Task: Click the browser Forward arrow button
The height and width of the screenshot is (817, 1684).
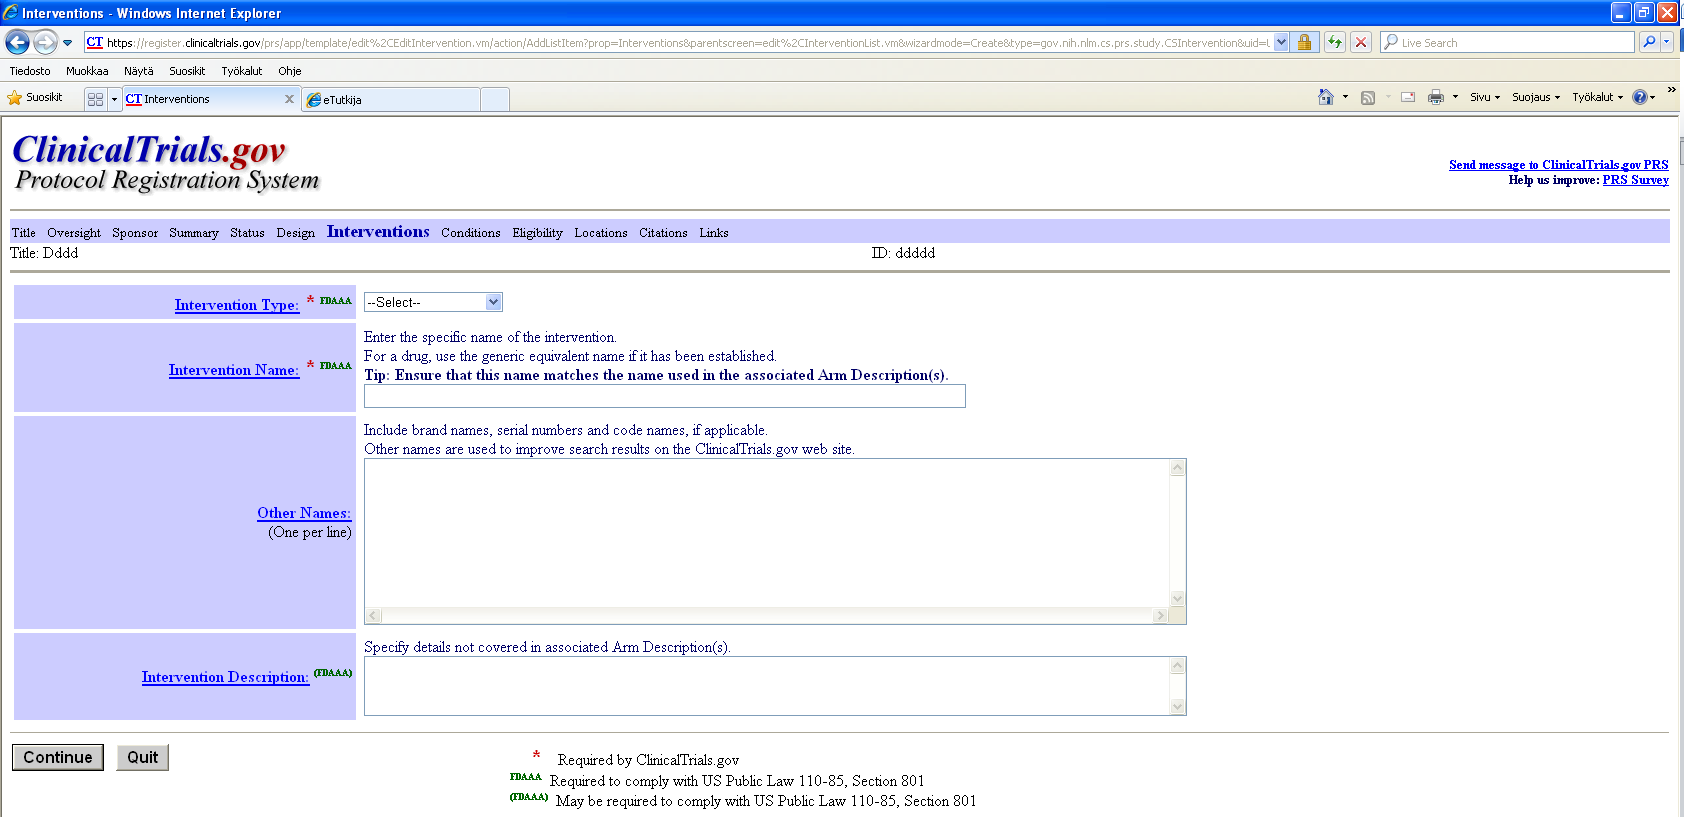Action: point(45,42)
